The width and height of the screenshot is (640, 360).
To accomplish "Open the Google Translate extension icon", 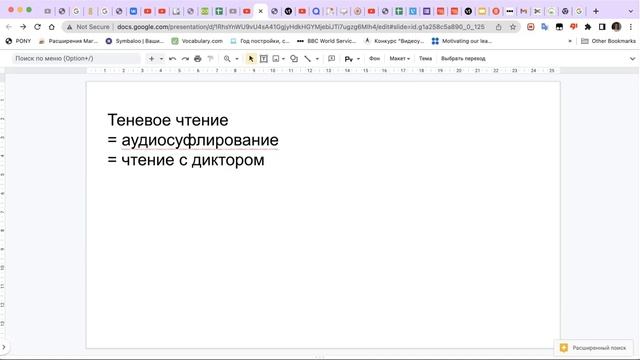I will coord(544,27).
